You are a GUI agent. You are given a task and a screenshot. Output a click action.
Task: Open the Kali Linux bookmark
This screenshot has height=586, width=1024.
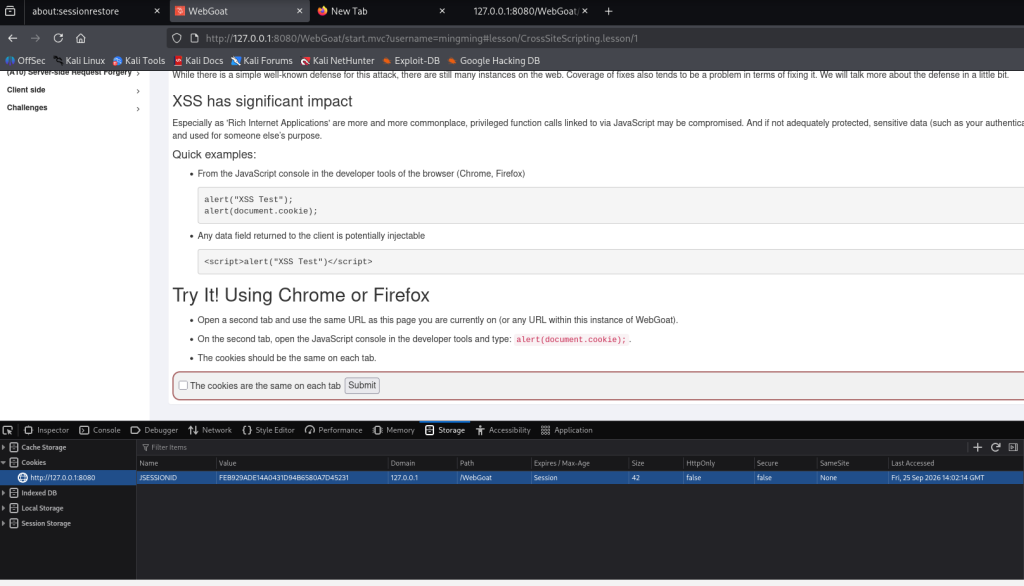79,61
